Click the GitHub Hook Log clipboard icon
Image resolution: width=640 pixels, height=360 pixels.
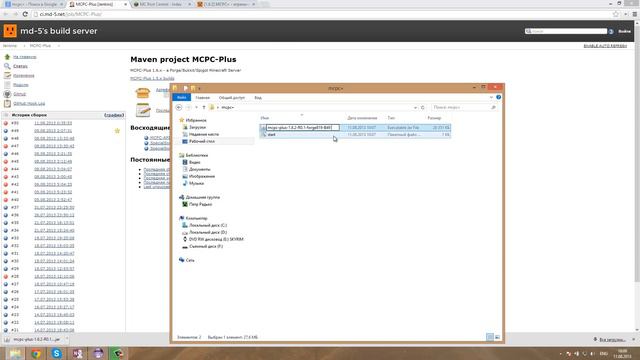[x=7, y=103]
